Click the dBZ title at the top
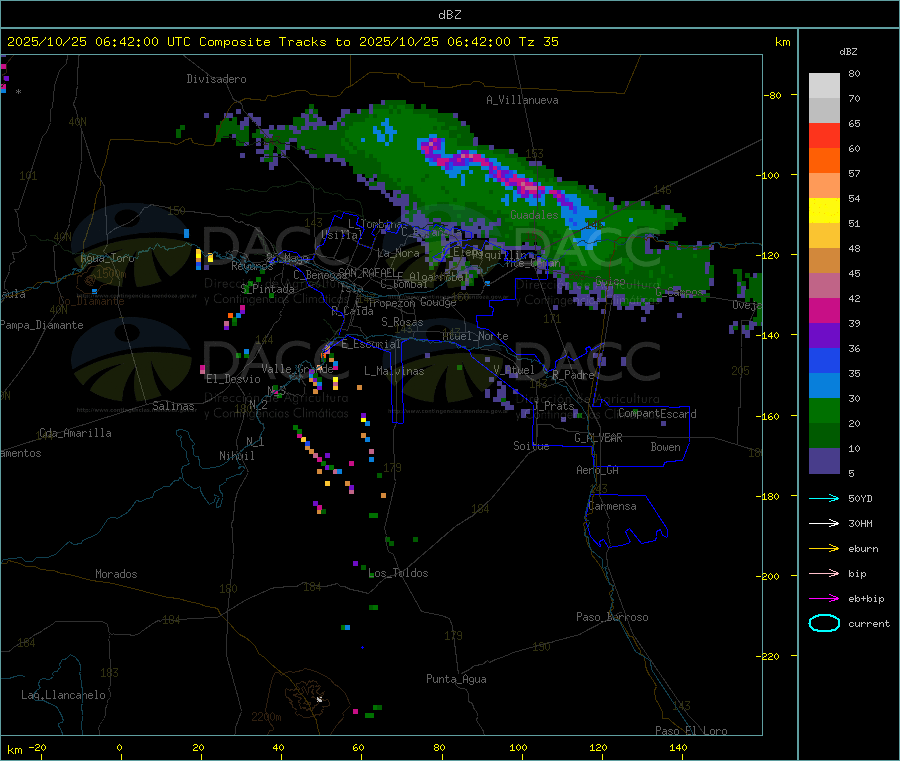Viewport: 900px width, 761px height. click(449, 15)
